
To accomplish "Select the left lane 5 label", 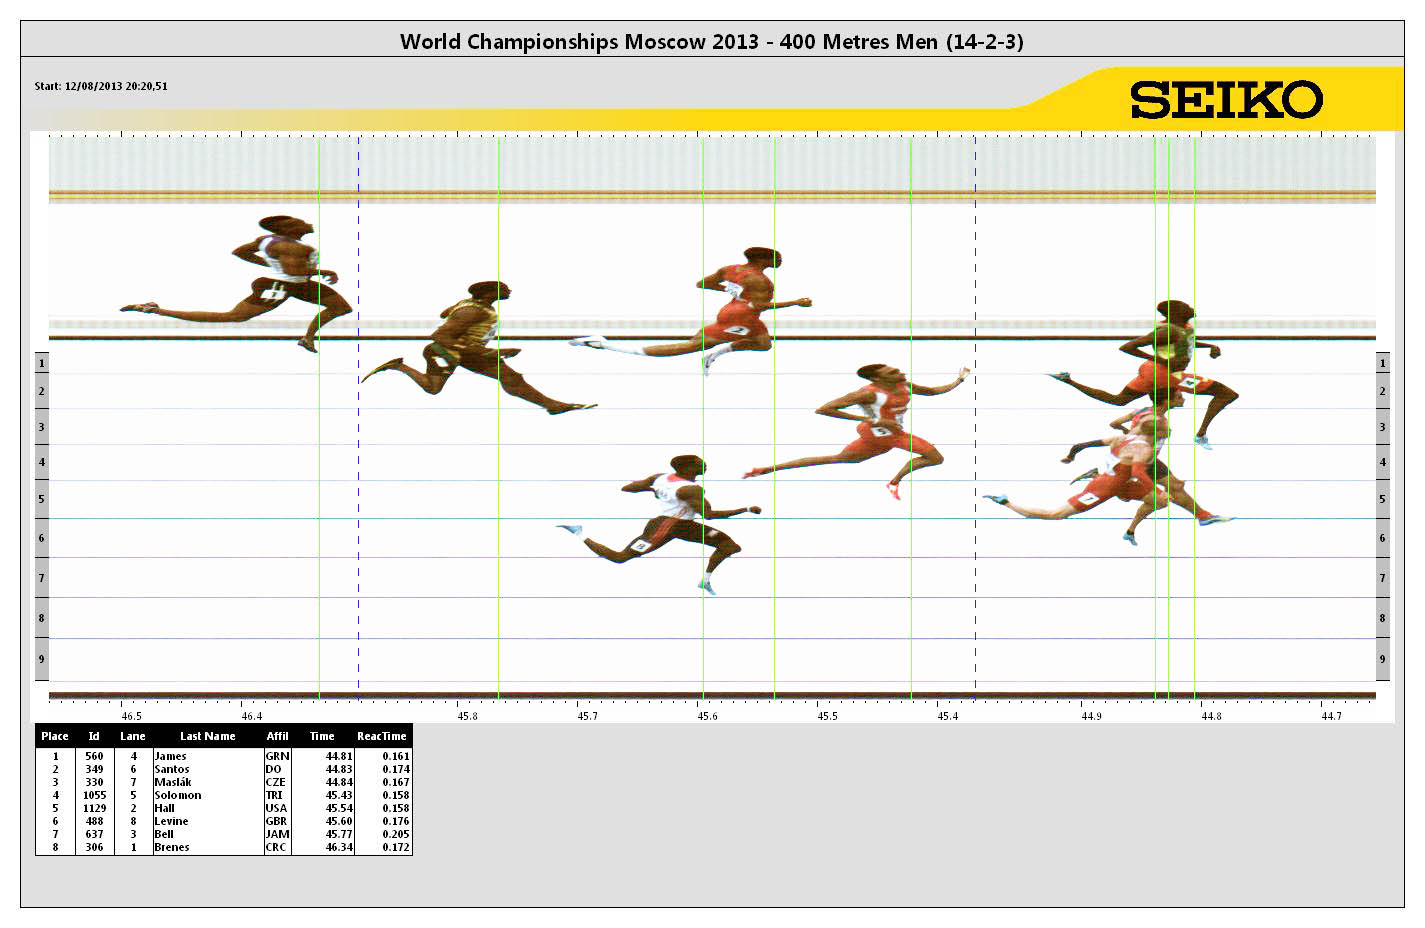I will (41, 499).
